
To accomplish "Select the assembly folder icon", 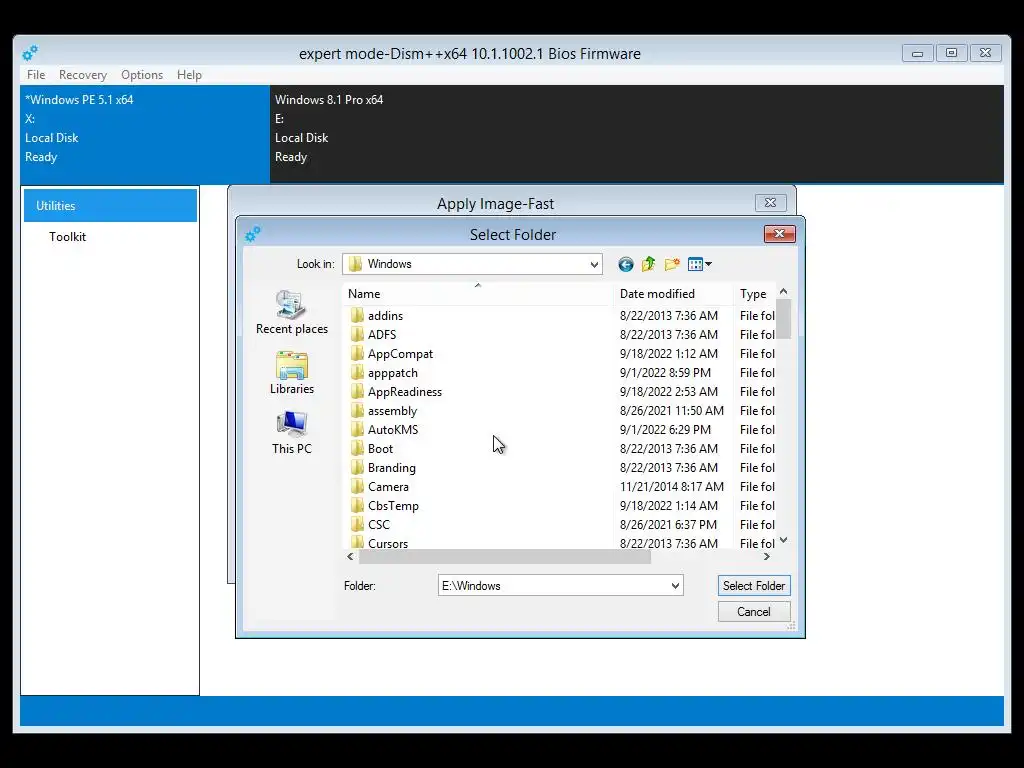I will click(x=357, y=410).
